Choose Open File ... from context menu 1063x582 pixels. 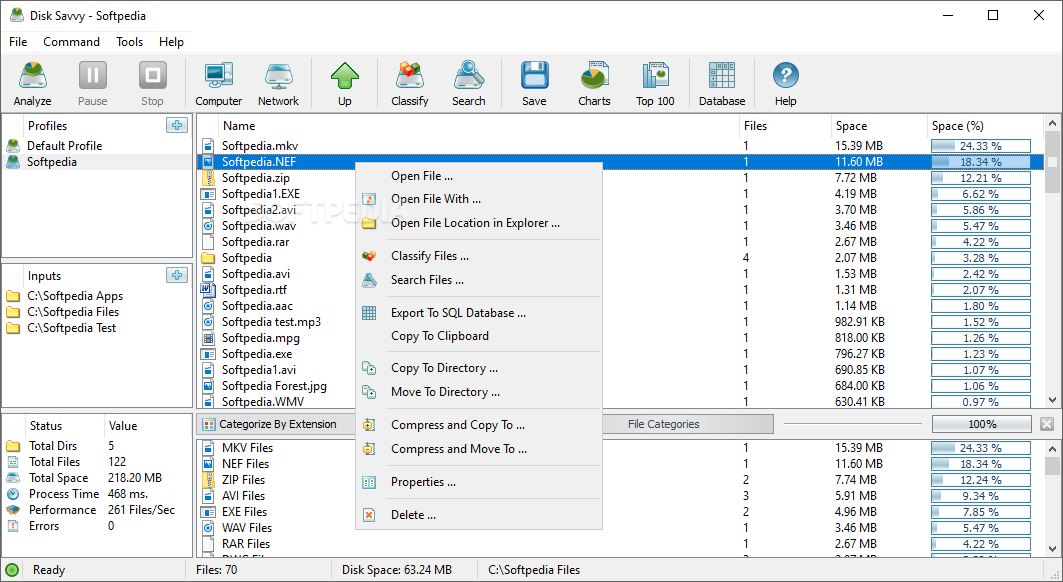tap(422, 176)
